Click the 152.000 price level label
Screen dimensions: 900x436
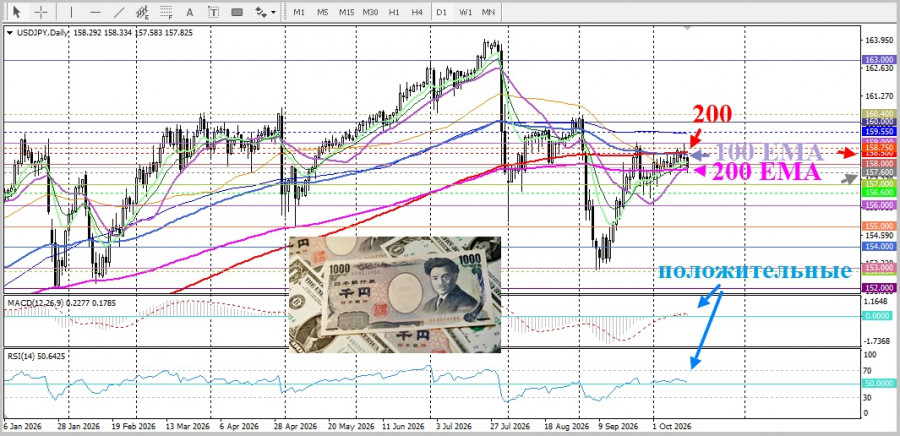[x=878, y=287]
